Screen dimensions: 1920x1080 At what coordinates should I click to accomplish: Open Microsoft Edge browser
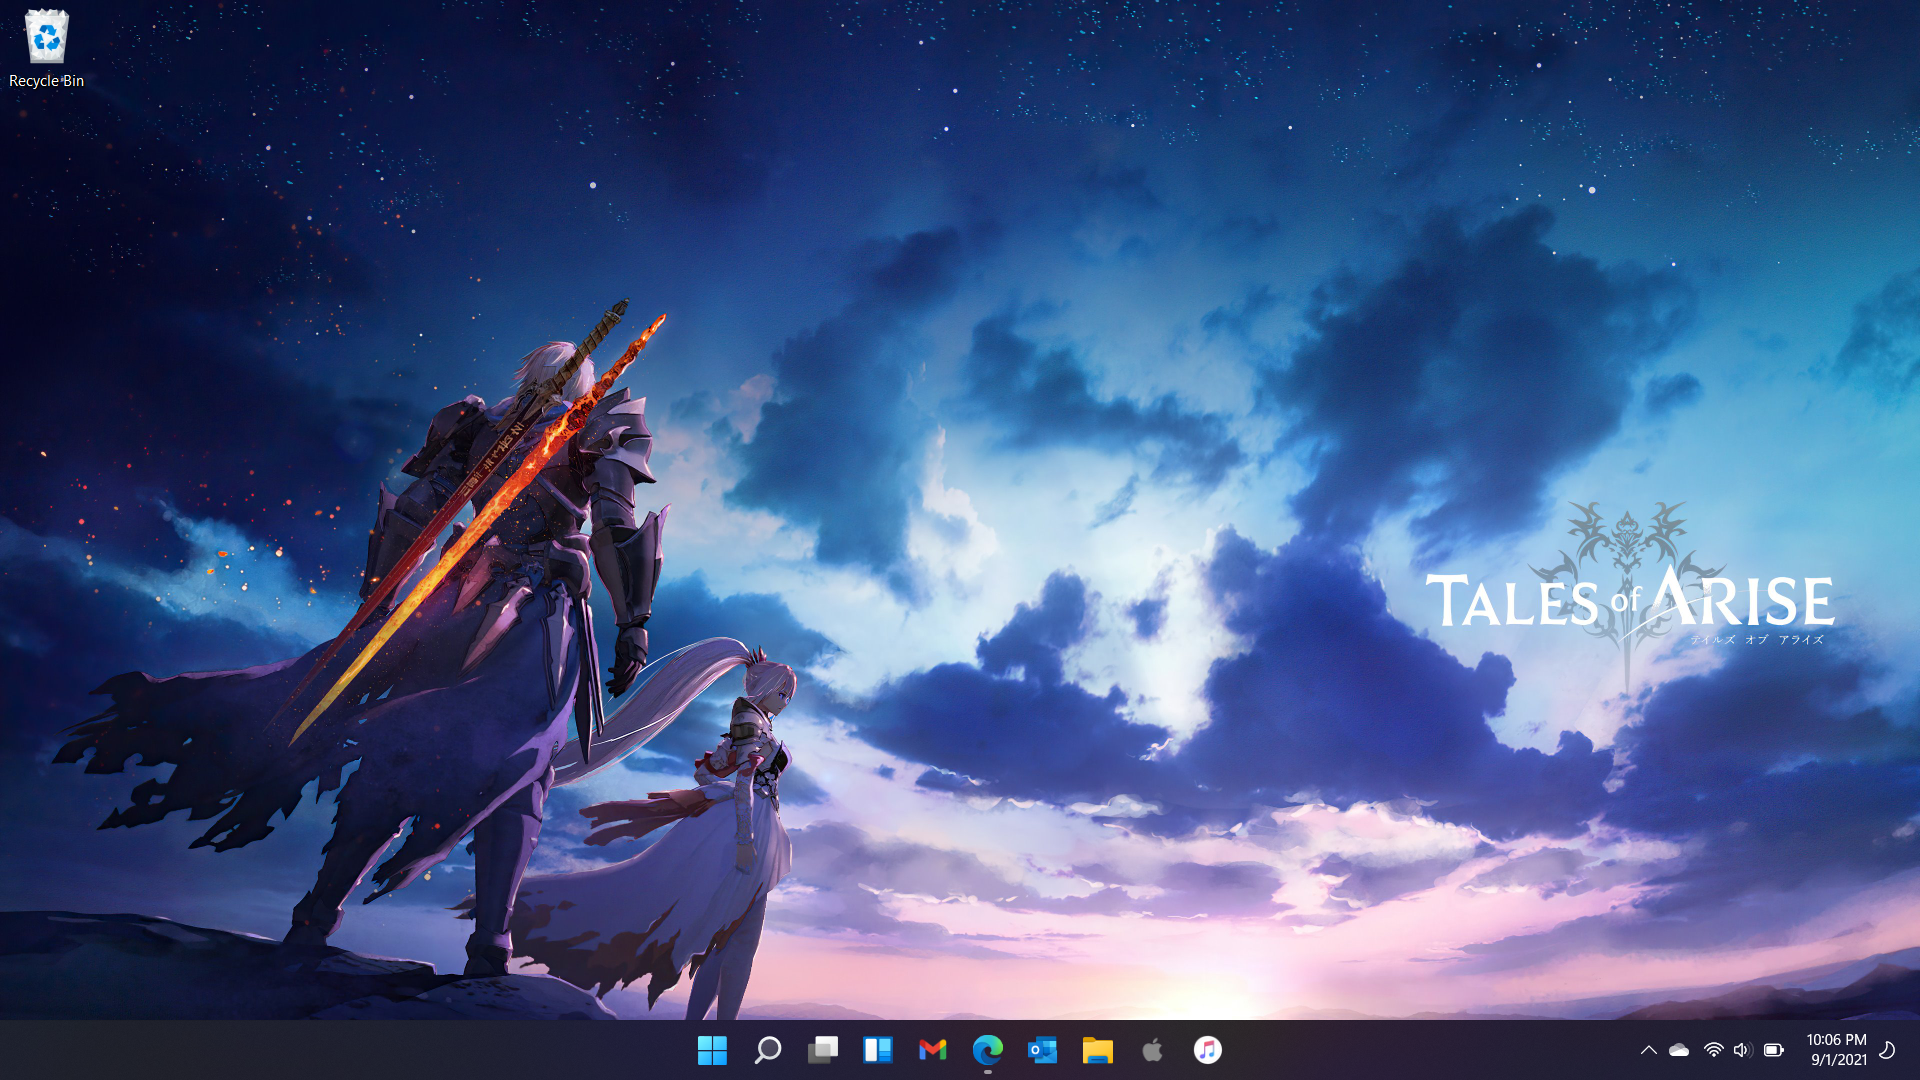tap(987, 1050)
